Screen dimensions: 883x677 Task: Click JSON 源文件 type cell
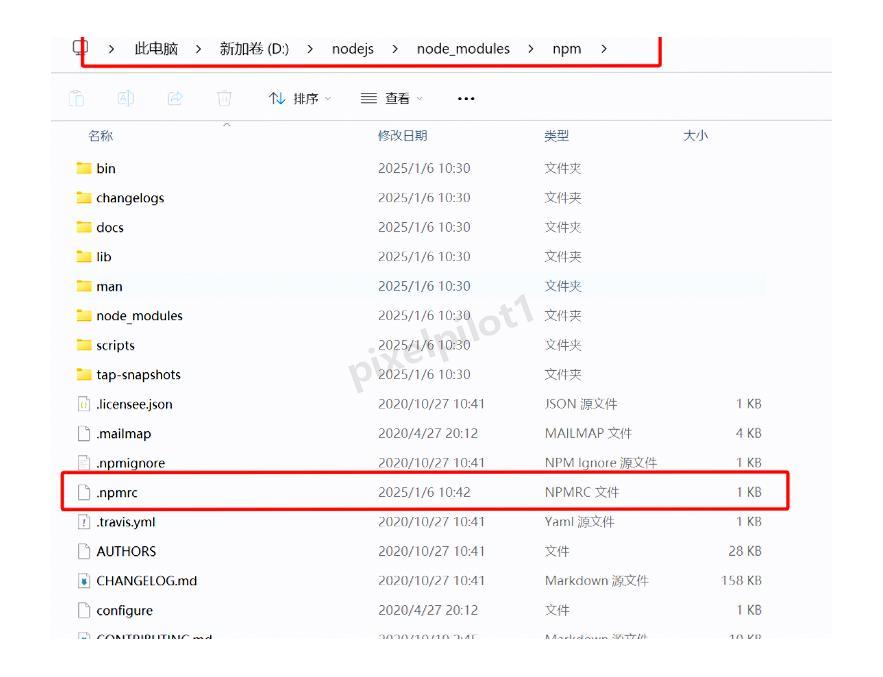pyautogui.click(x=581, y=404)
